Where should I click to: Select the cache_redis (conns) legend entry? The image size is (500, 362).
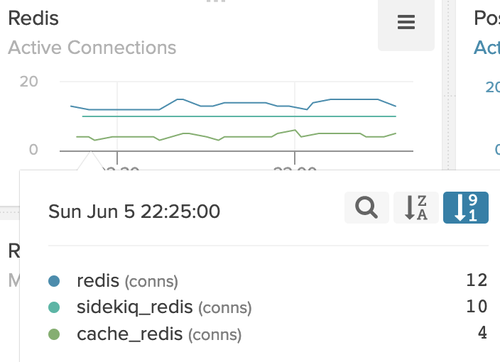[159, 334]
